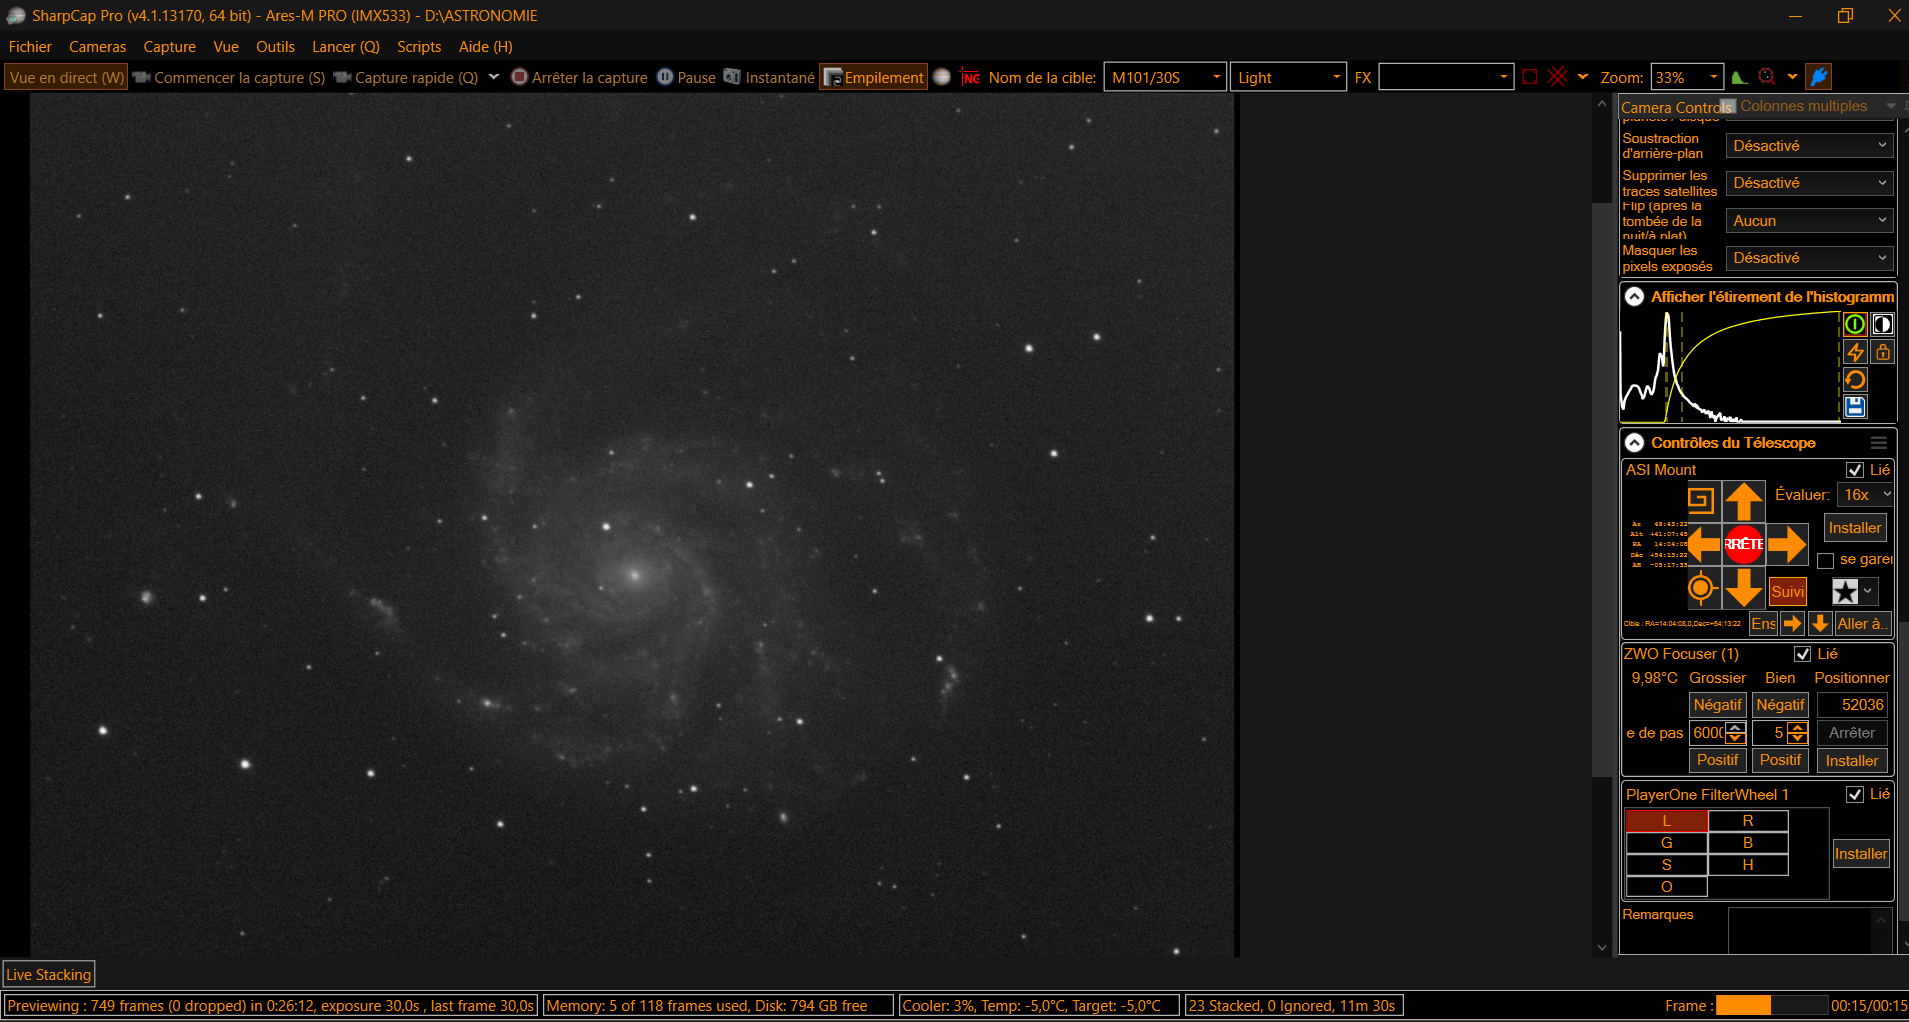The width and height of the screenshot is (1909, 1022).
Task: Collapse the histogram stretch section
Action: tap(1634, 297)
